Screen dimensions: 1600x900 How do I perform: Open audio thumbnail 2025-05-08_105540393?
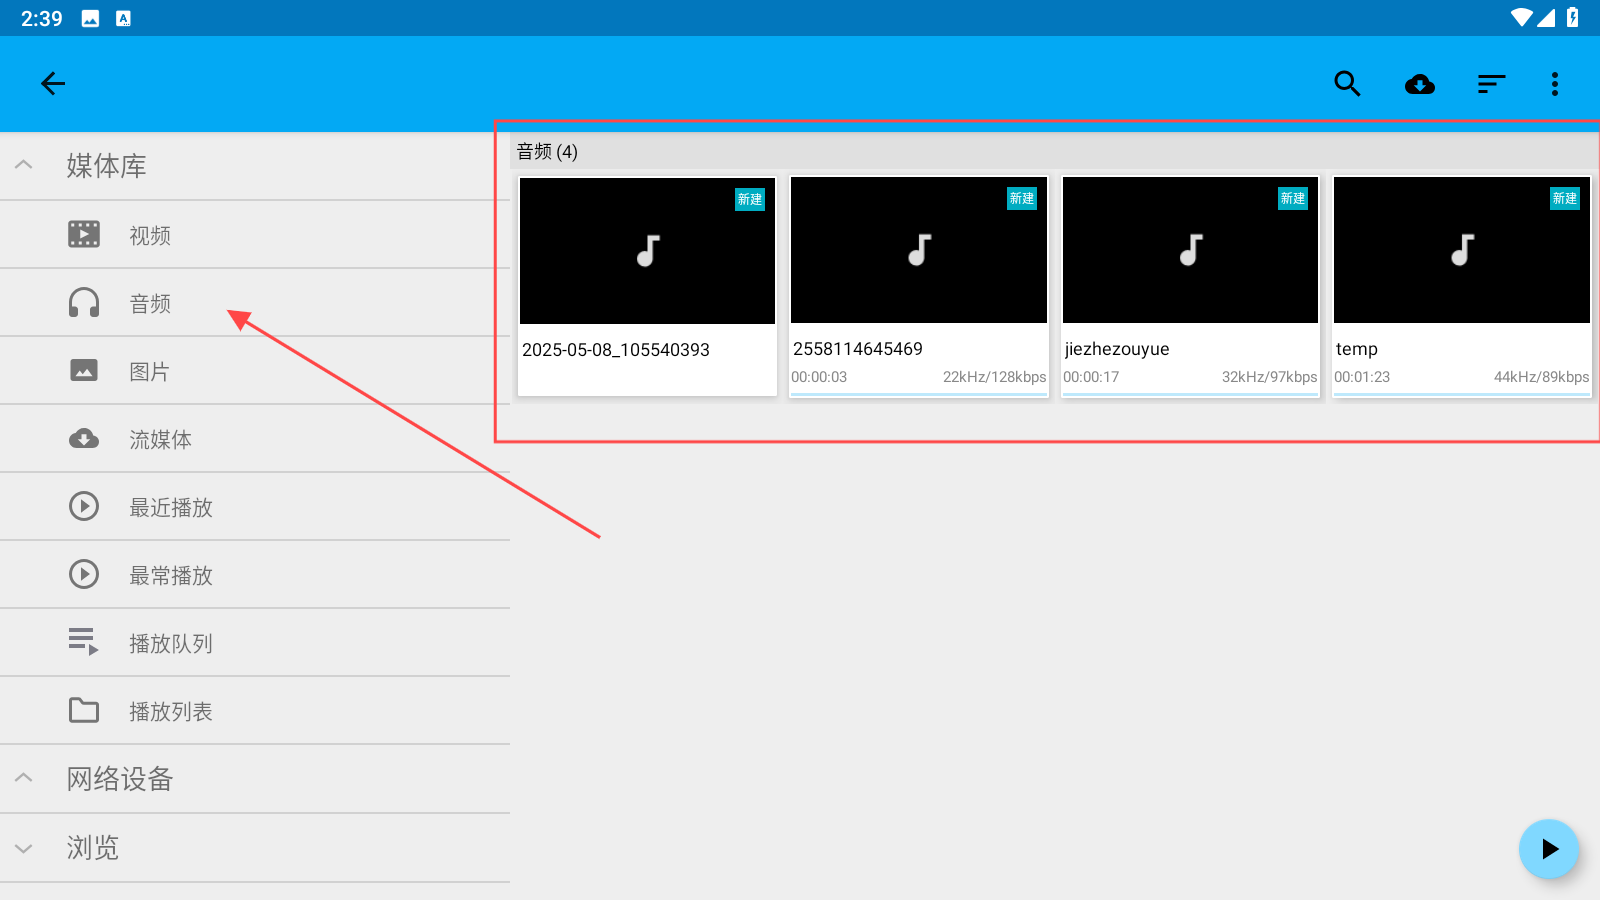(x=647, y=251)
